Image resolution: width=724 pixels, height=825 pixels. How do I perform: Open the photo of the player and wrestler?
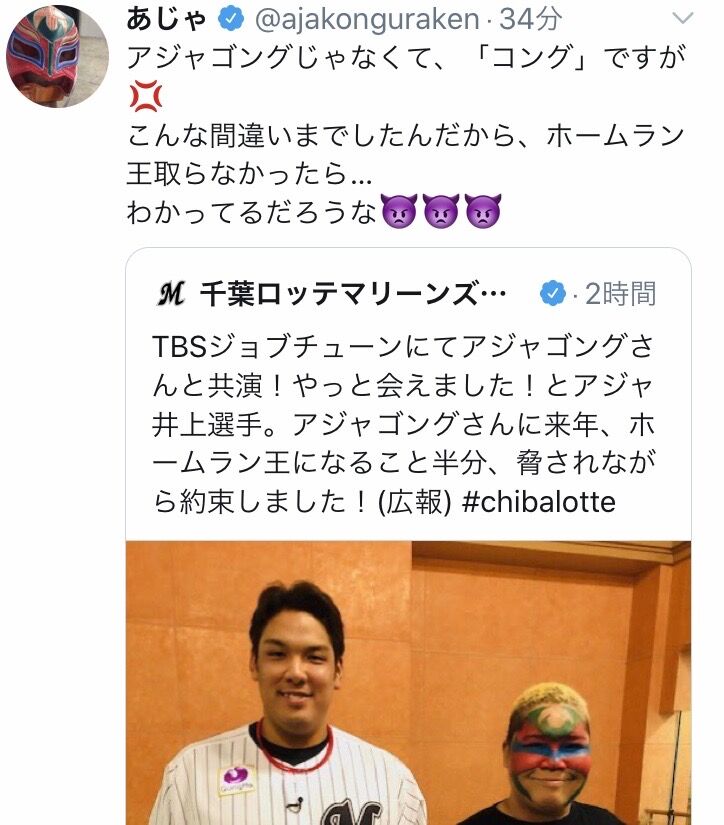[x=408, y=682]
